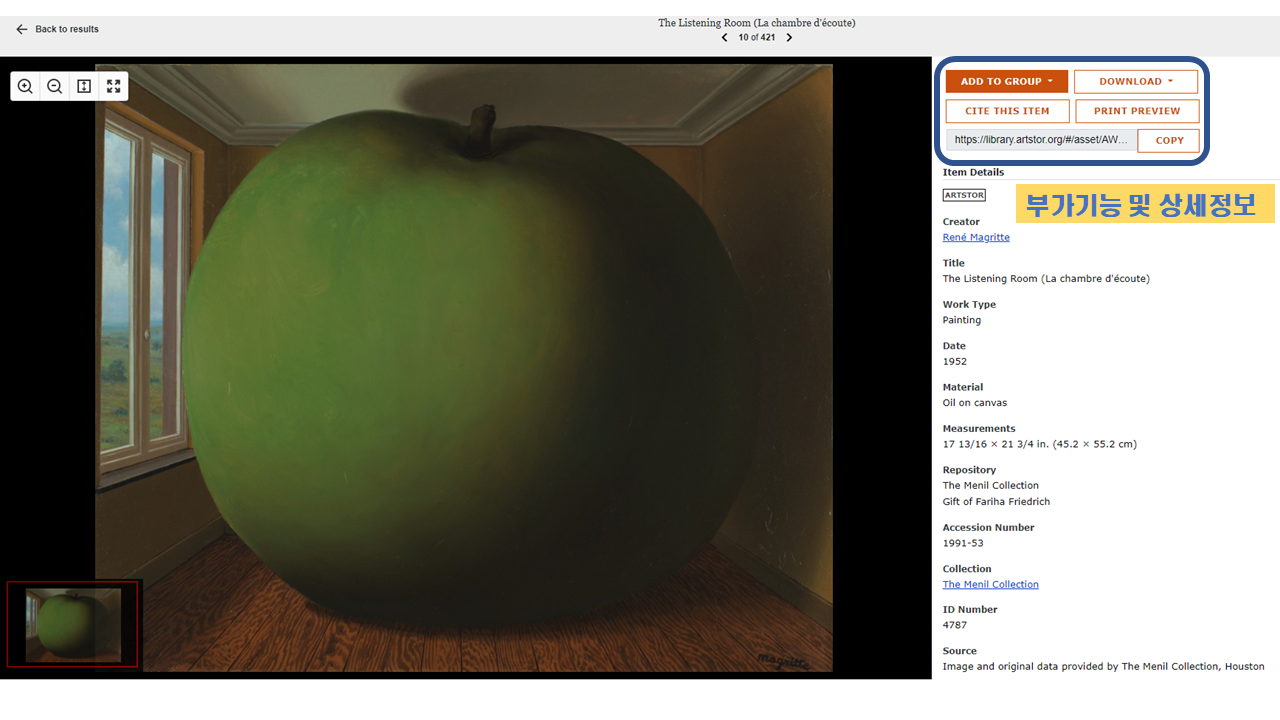
Task: Copy the asset URL
Action: pos(1169,141)
